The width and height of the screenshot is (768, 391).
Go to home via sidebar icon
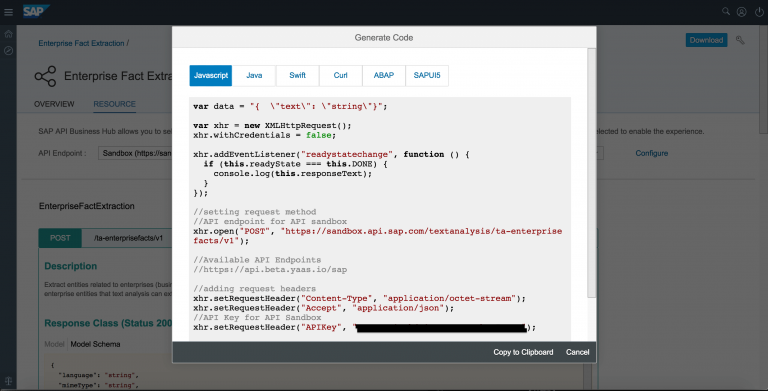8,34
